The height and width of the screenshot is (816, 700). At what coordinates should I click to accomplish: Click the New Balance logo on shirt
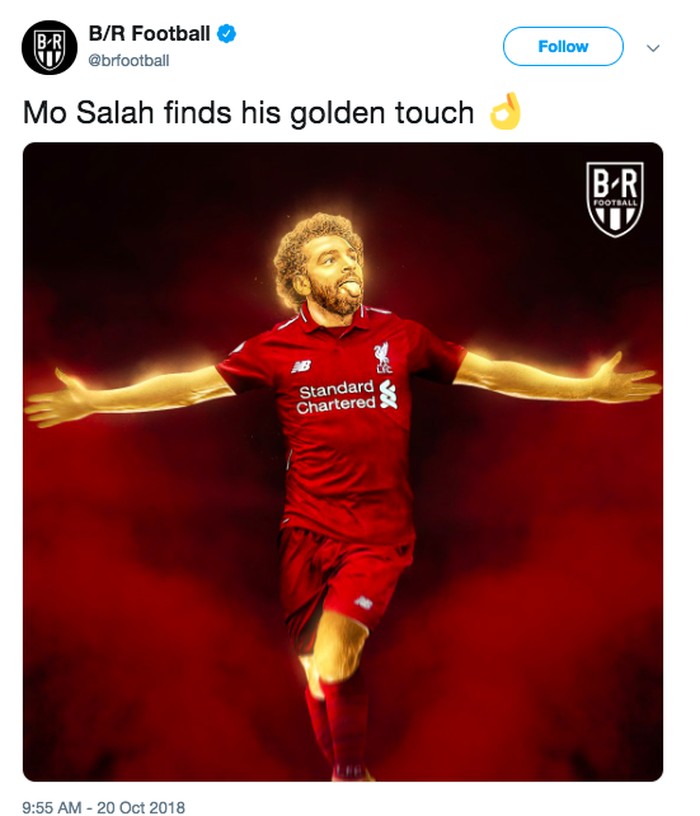pos(301,367)
